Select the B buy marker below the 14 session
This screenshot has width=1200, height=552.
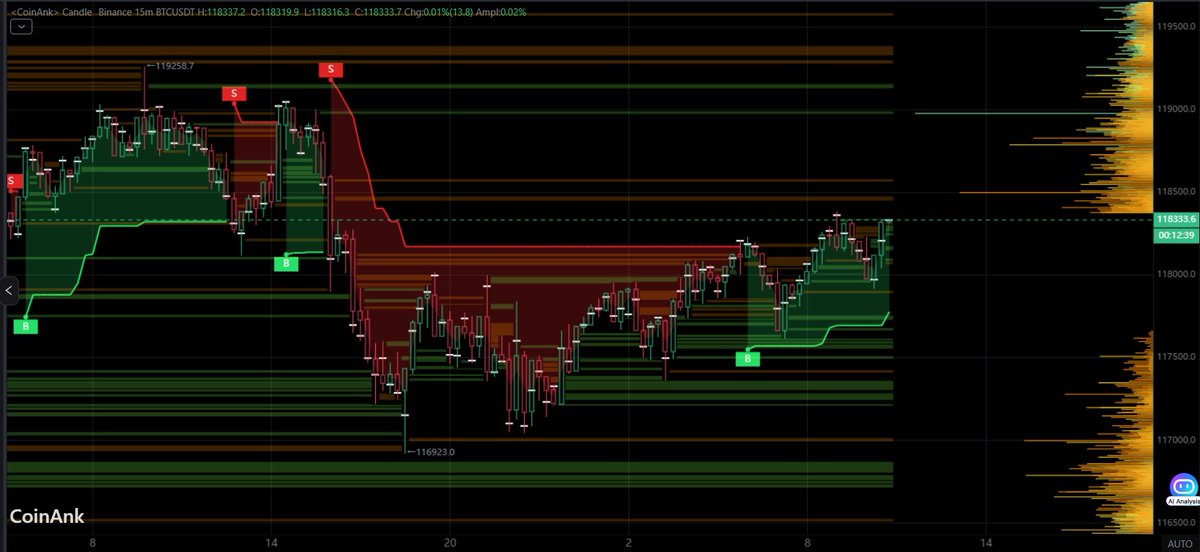286,263
